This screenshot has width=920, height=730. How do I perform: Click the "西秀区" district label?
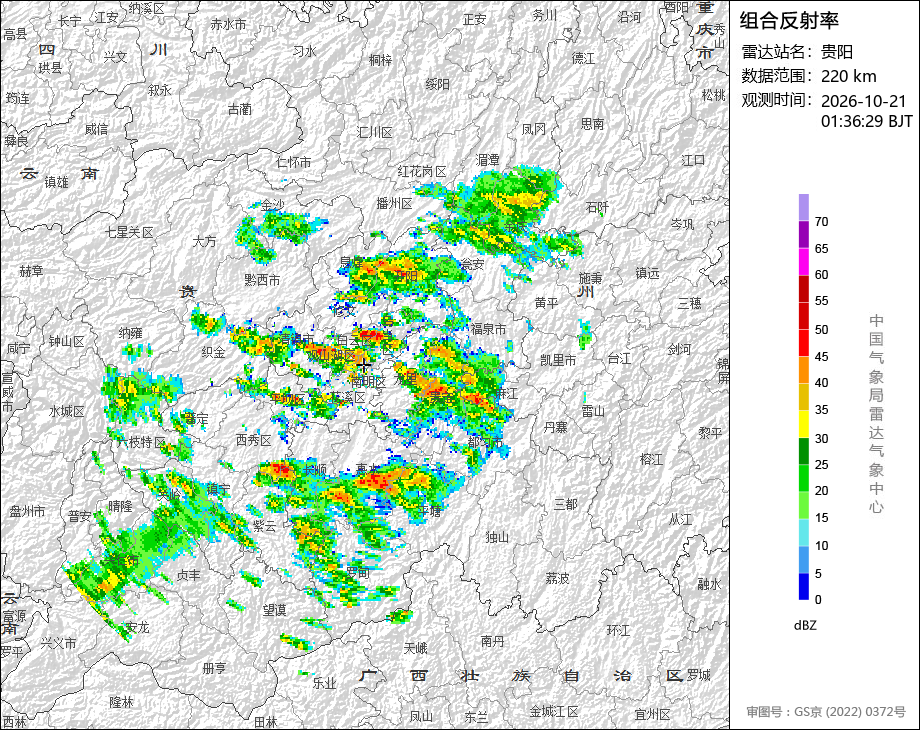coord(253,440)
